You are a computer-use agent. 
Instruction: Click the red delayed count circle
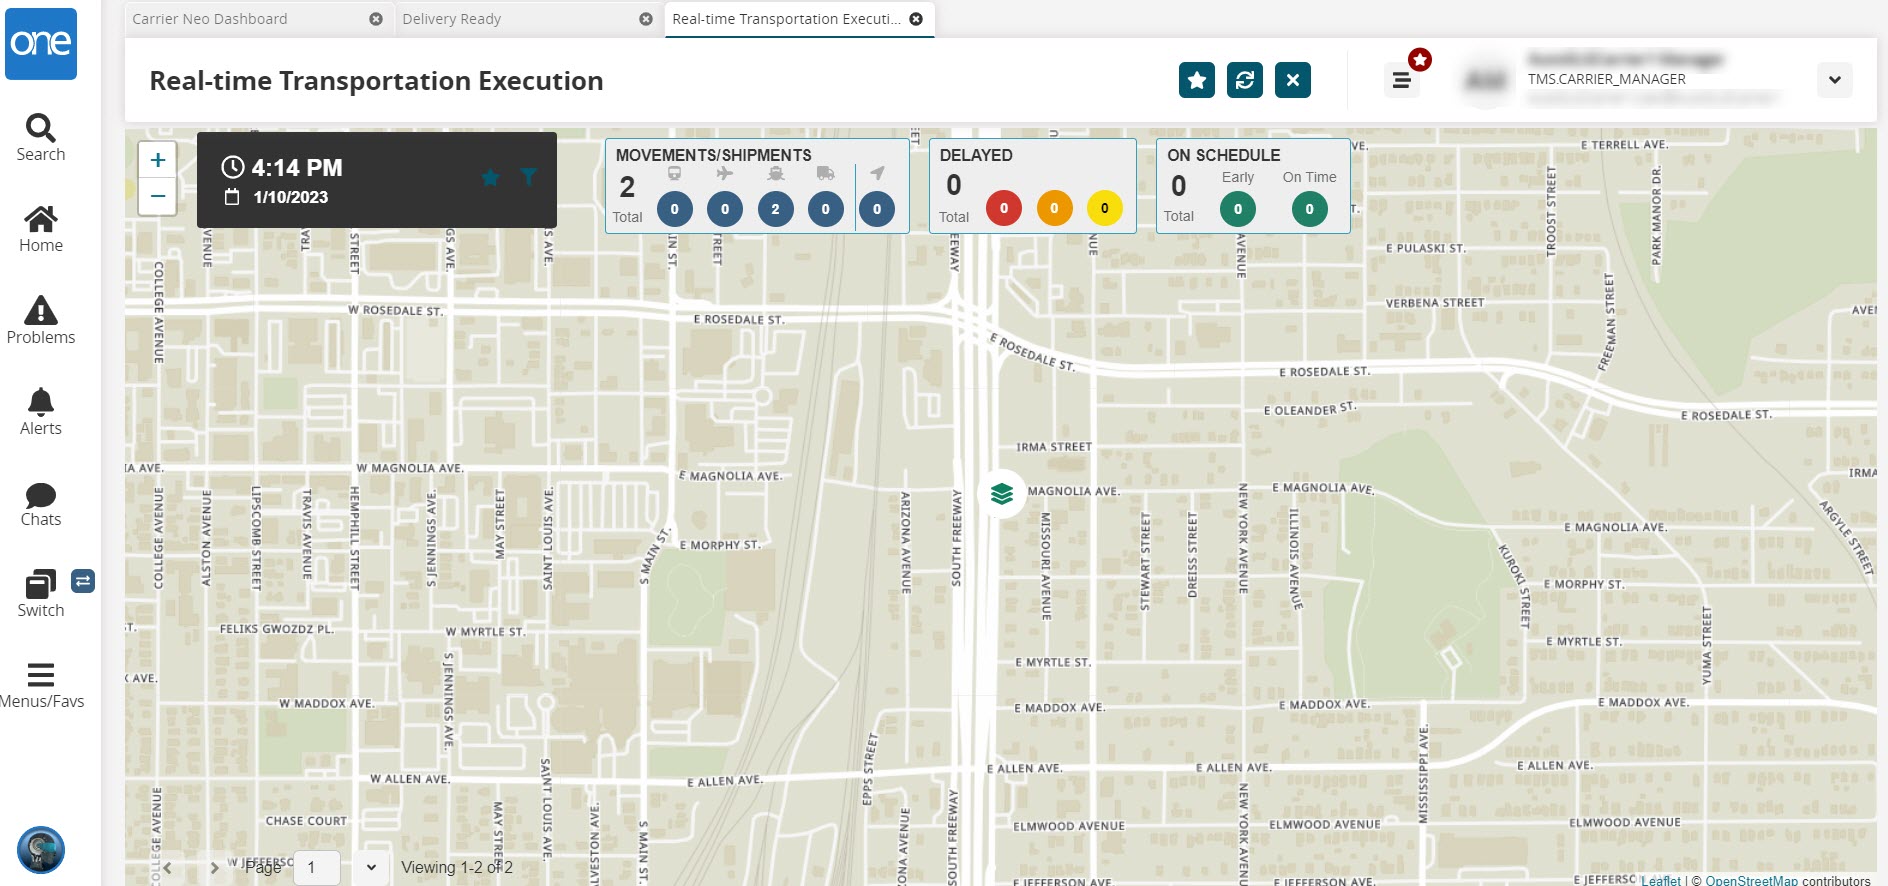click(1004, 208)
